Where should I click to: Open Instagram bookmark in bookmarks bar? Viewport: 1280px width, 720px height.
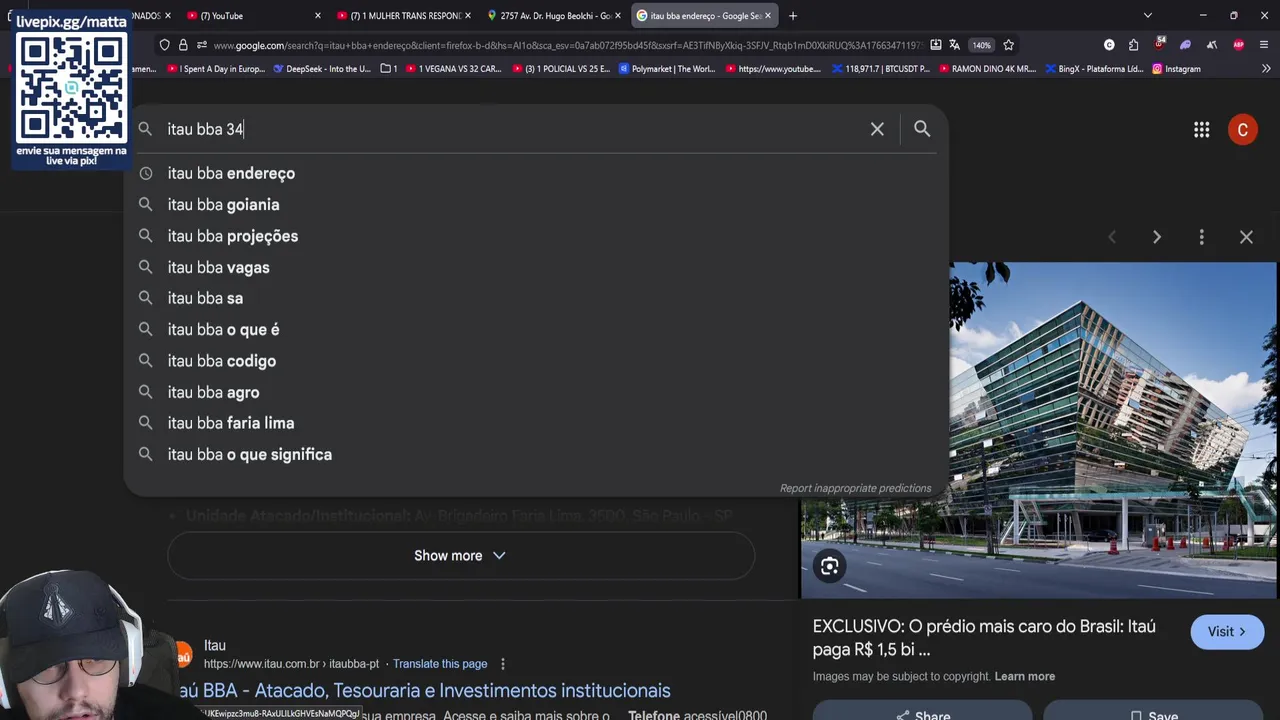(1176, 69)
